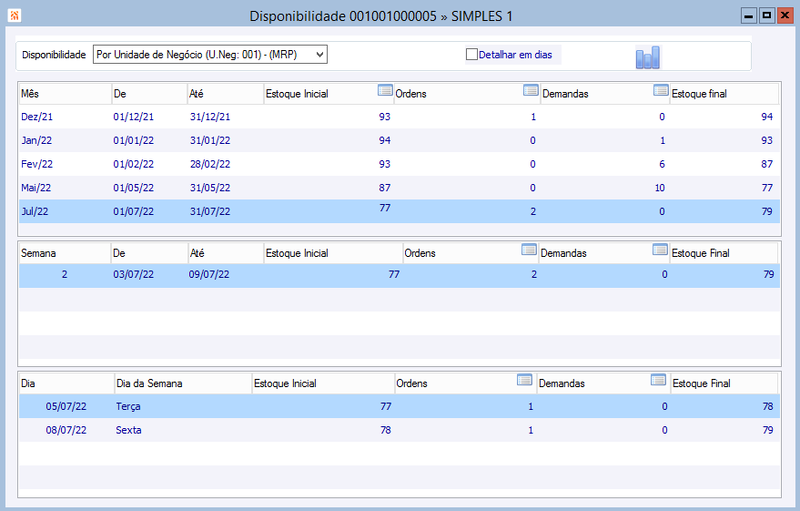Click date 28/02/22 in Até column

210,164
